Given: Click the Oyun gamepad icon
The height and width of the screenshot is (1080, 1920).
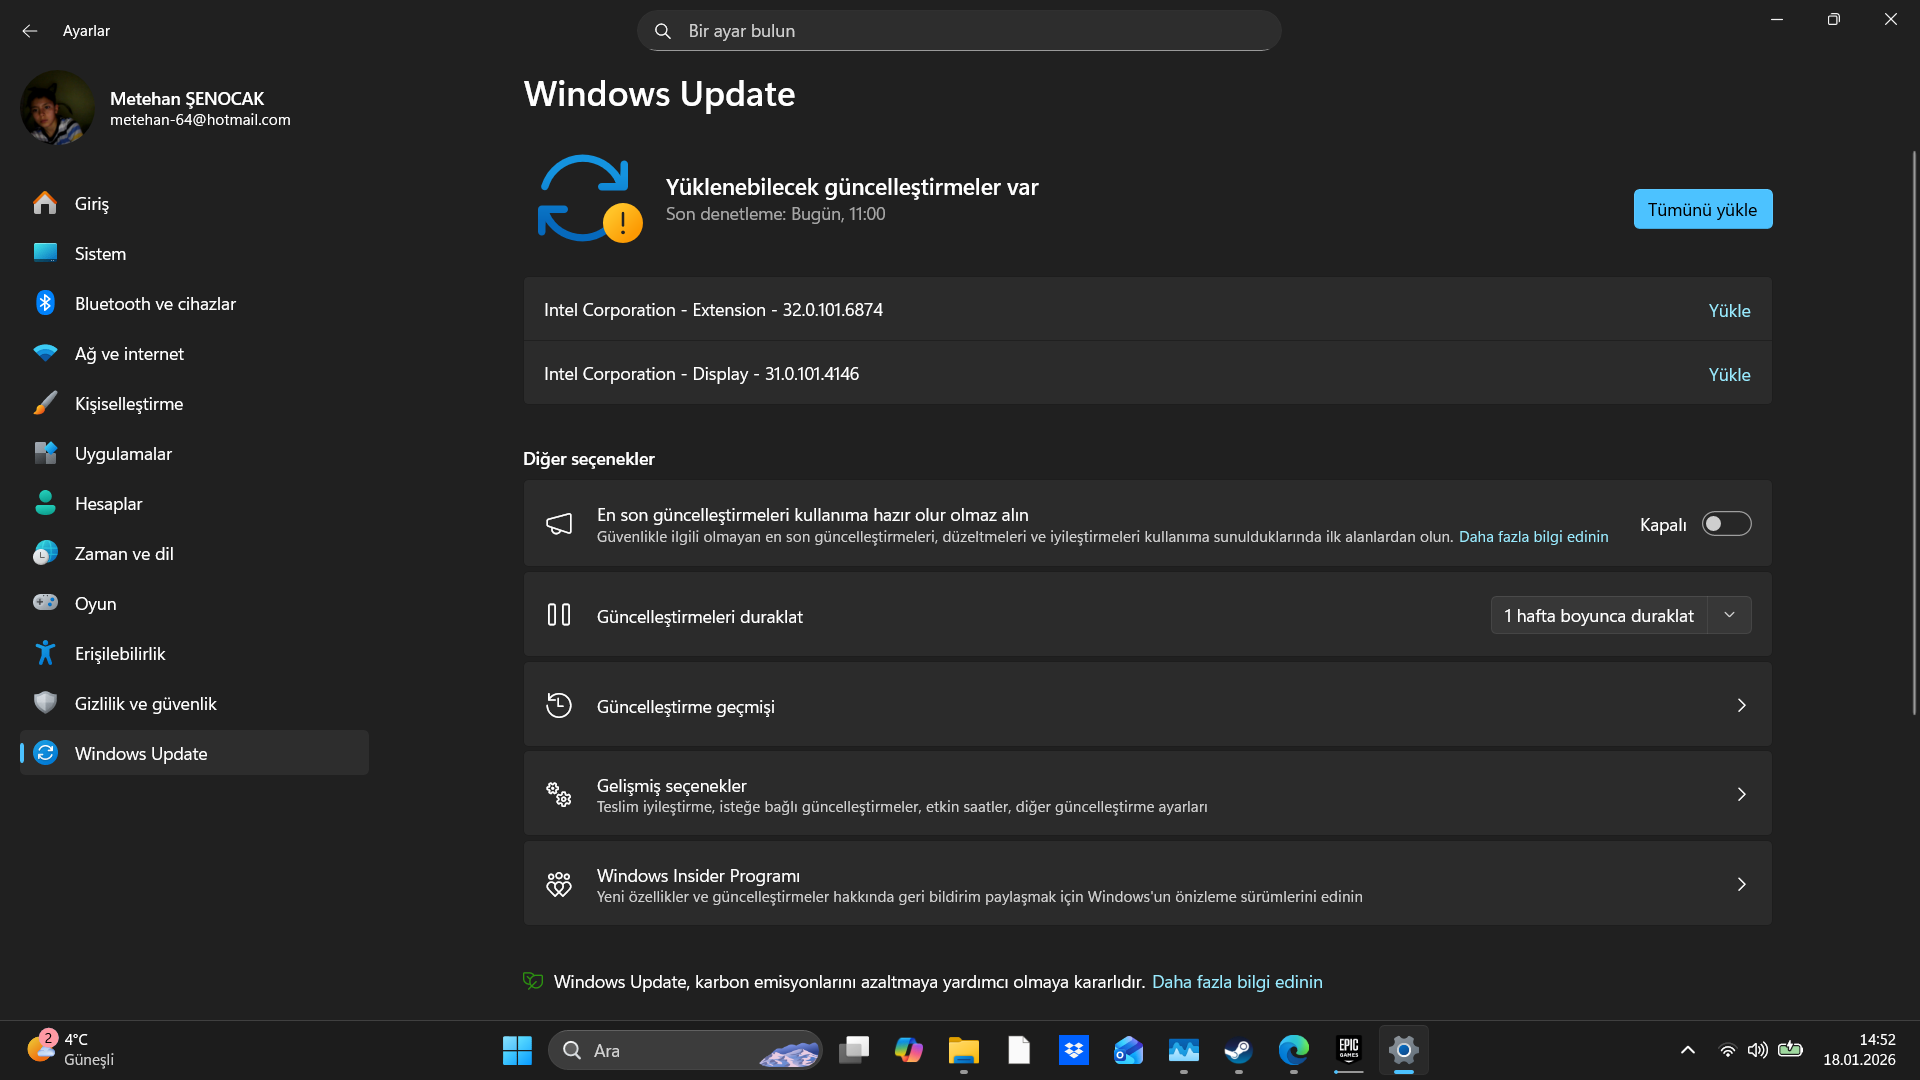Looking at the screenshot, I should click(45, 603).
